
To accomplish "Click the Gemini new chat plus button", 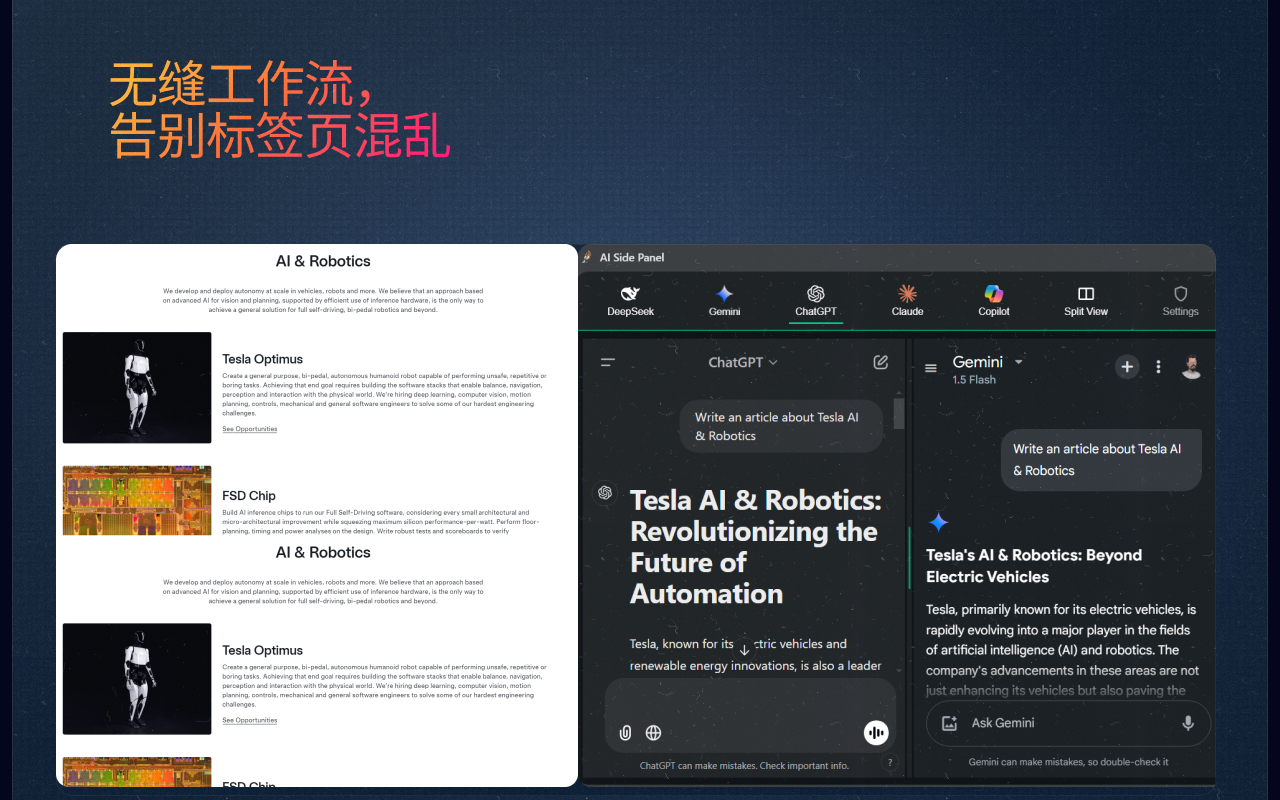I will [x=1127, y=367].
